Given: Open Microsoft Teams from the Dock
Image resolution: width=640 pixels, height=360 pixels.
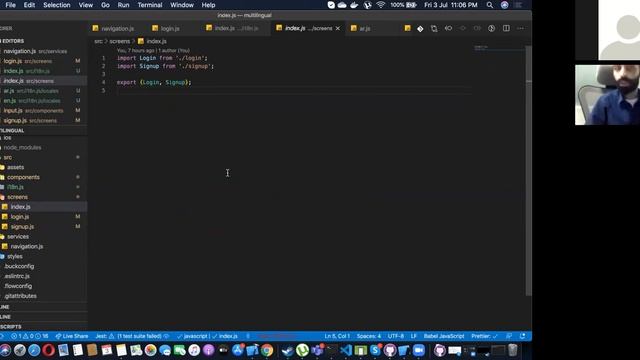Looking at the screenshot, I should [x=317, y=350].
